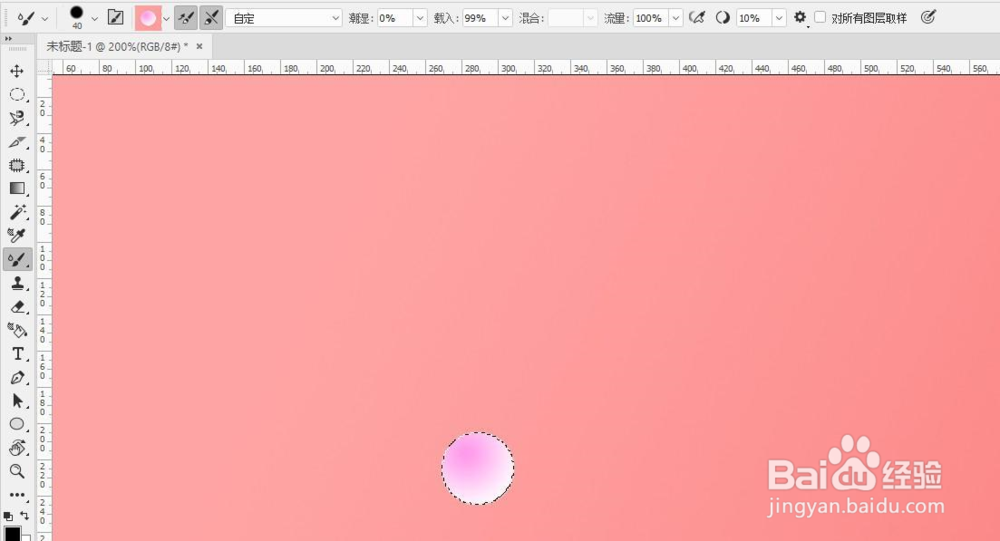Select the Move tool

click(x=17, y=71)
